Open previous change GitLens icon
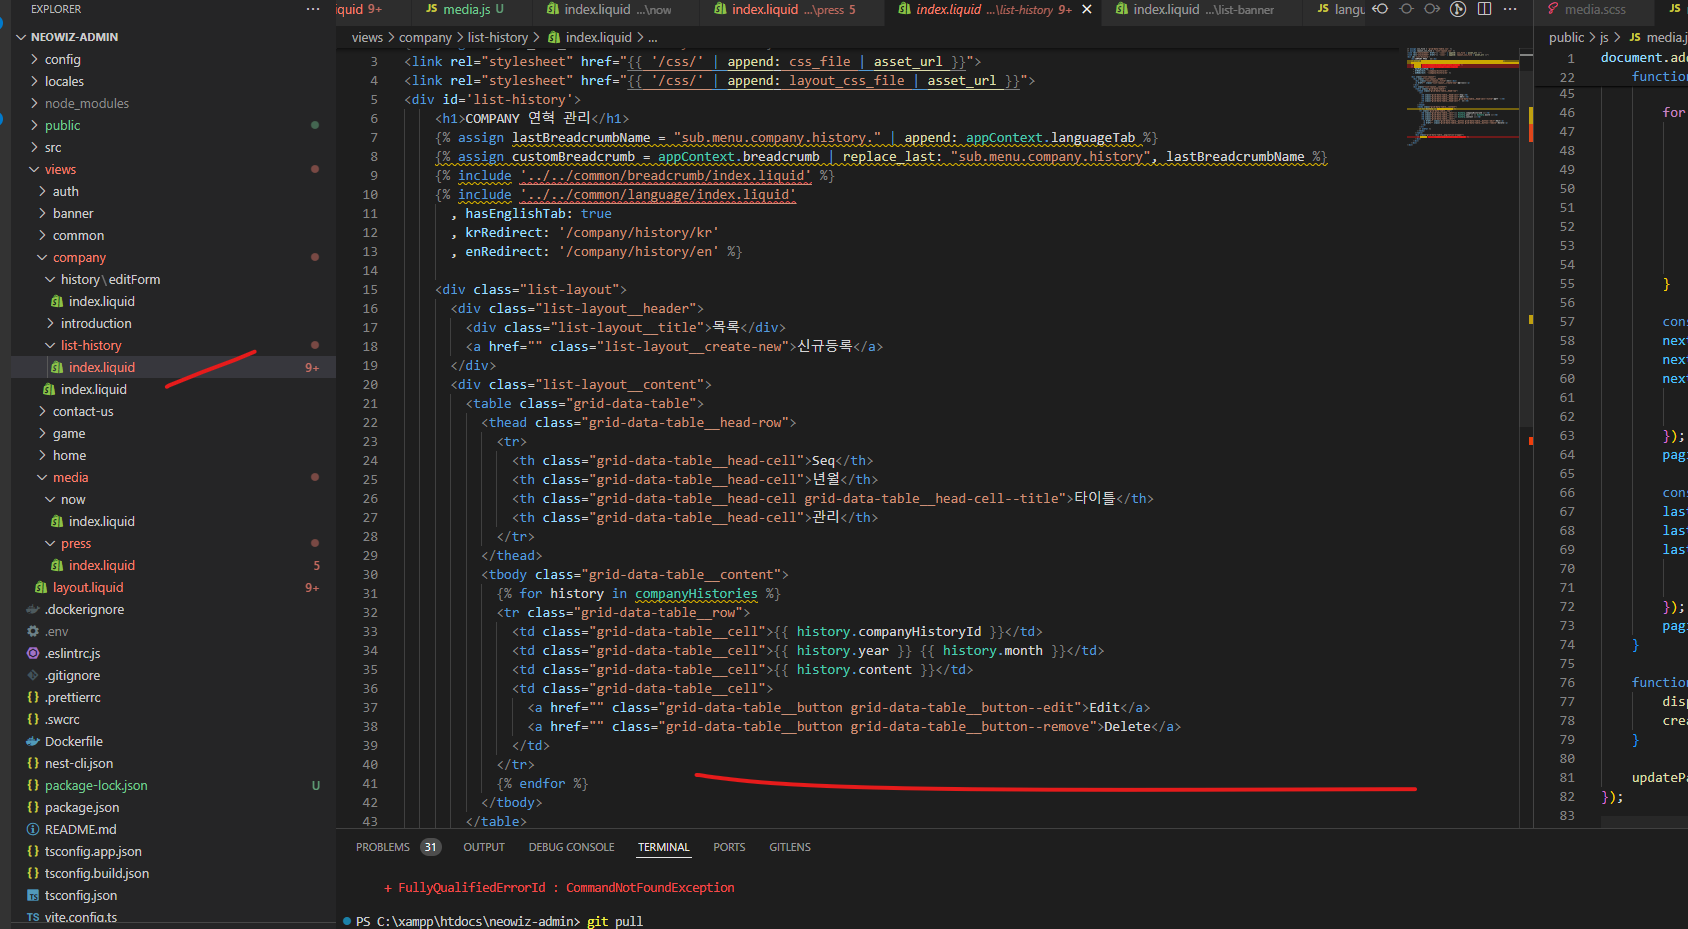Viewport: 1688px width, 929px height. [1380, 9]
